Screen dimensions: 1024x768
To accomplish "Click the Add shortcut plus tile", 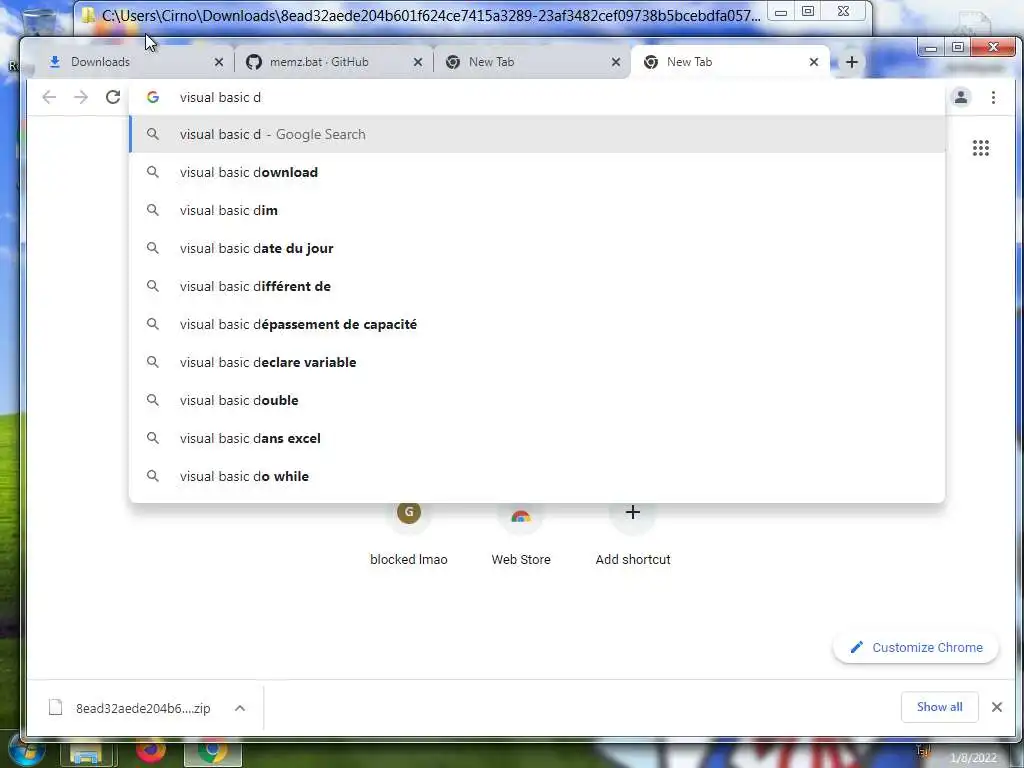I will tap(632, 532).
